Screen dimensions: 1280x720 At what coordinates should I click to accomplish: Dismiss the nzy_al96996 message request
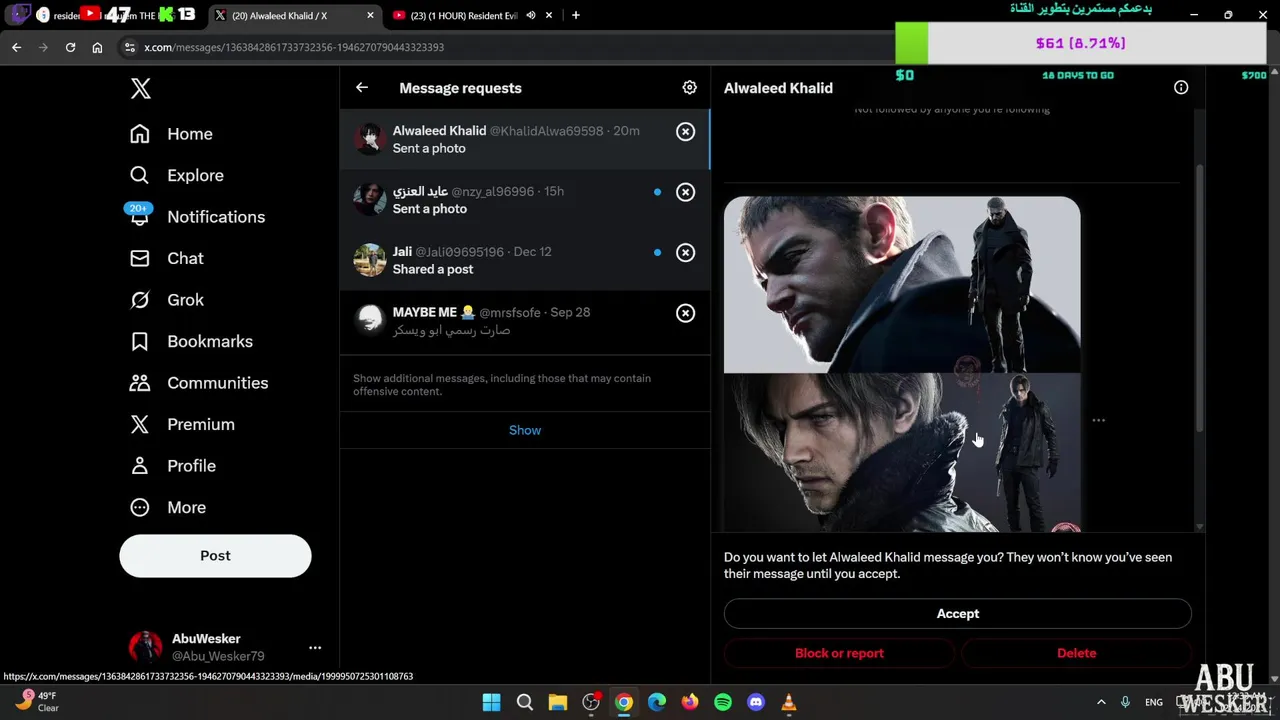[685, 192]
